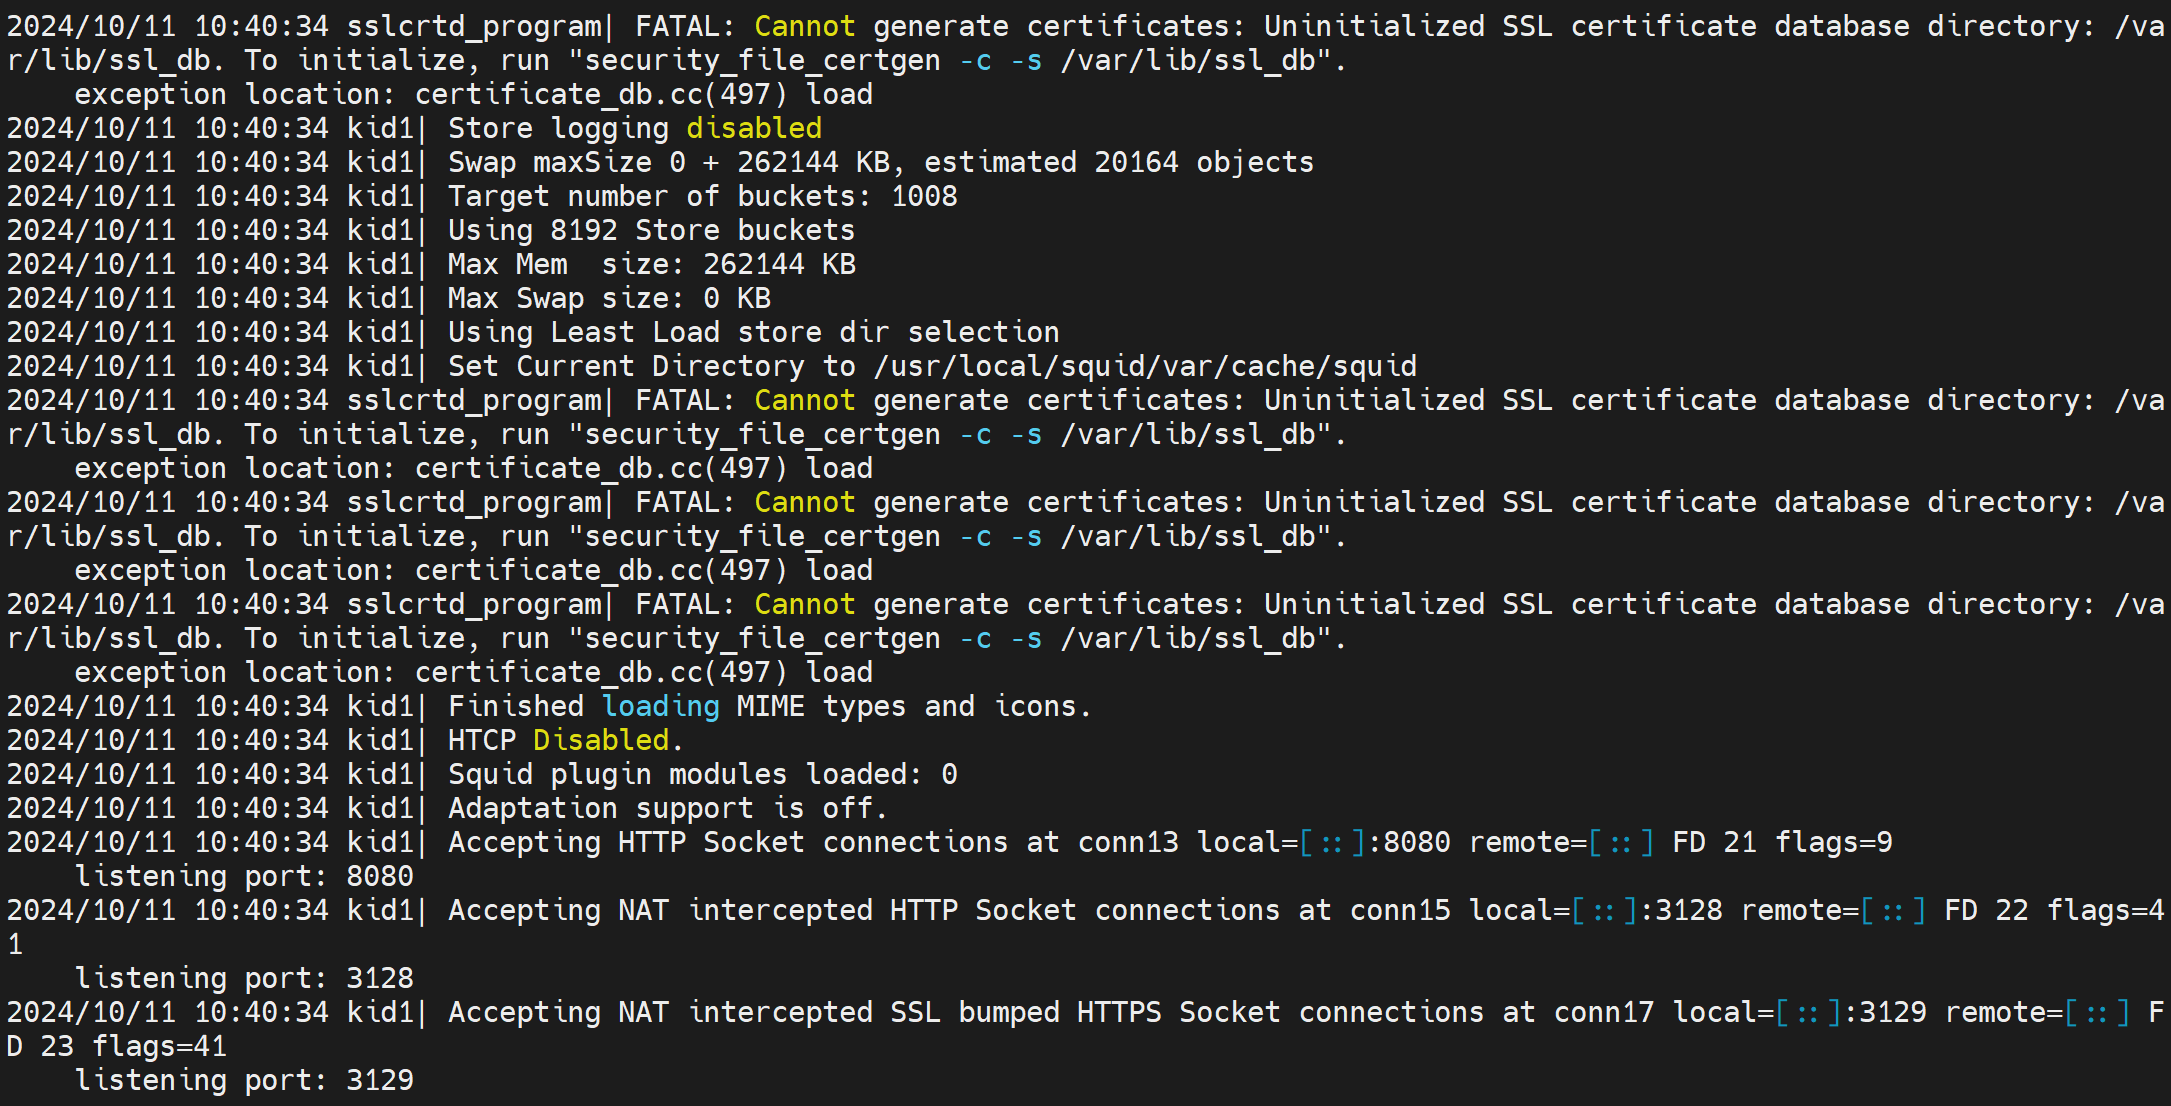Click the "listening port: 8080" line
Viewport: 2171px width, 1106px height.
pos(244,876)
